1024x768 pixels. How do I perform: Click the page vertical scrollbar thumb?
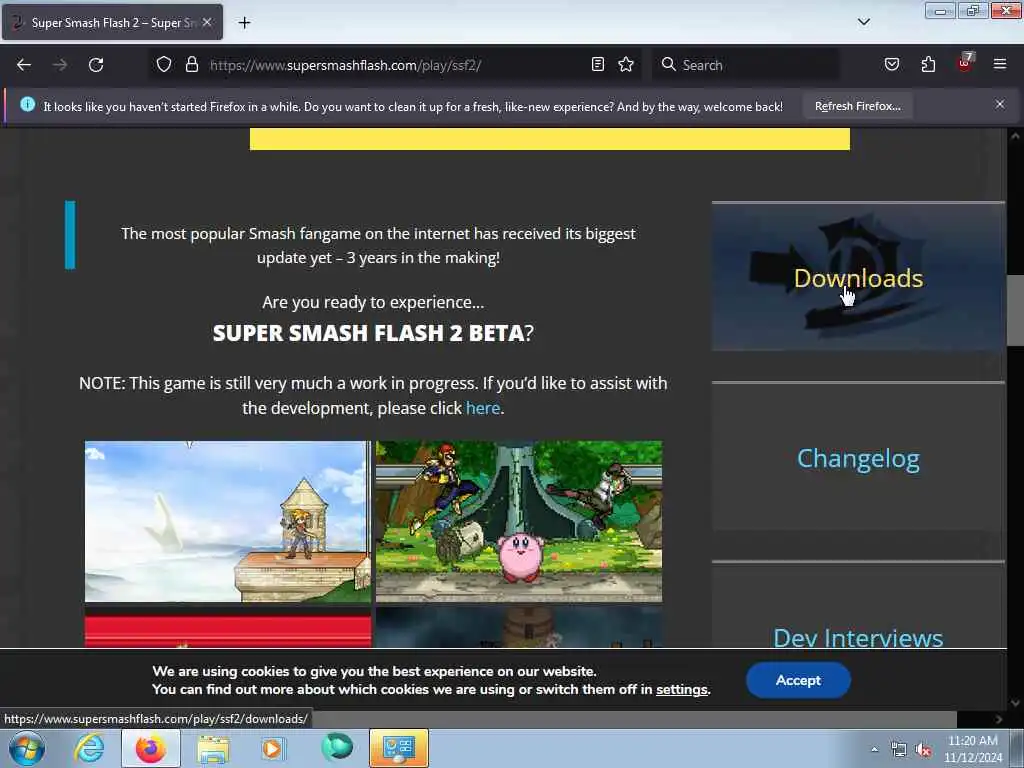click(1015, 310)
